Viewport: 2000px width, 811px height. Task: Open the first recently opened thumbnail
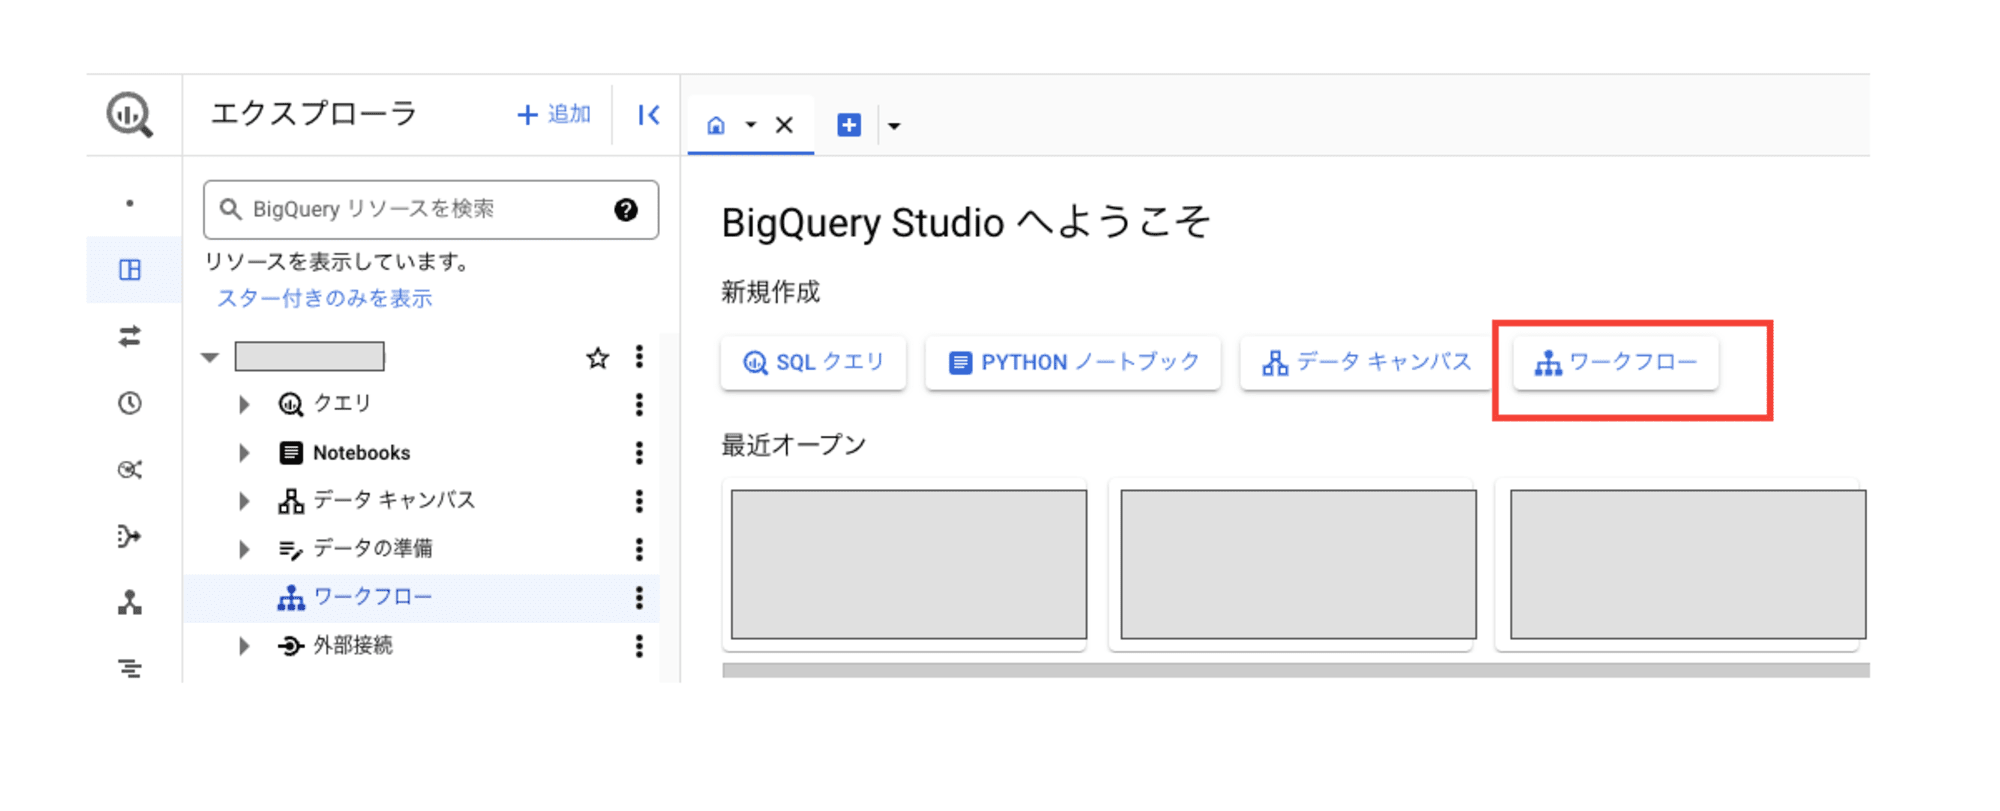pyautogui.click(x=909, y=564)
